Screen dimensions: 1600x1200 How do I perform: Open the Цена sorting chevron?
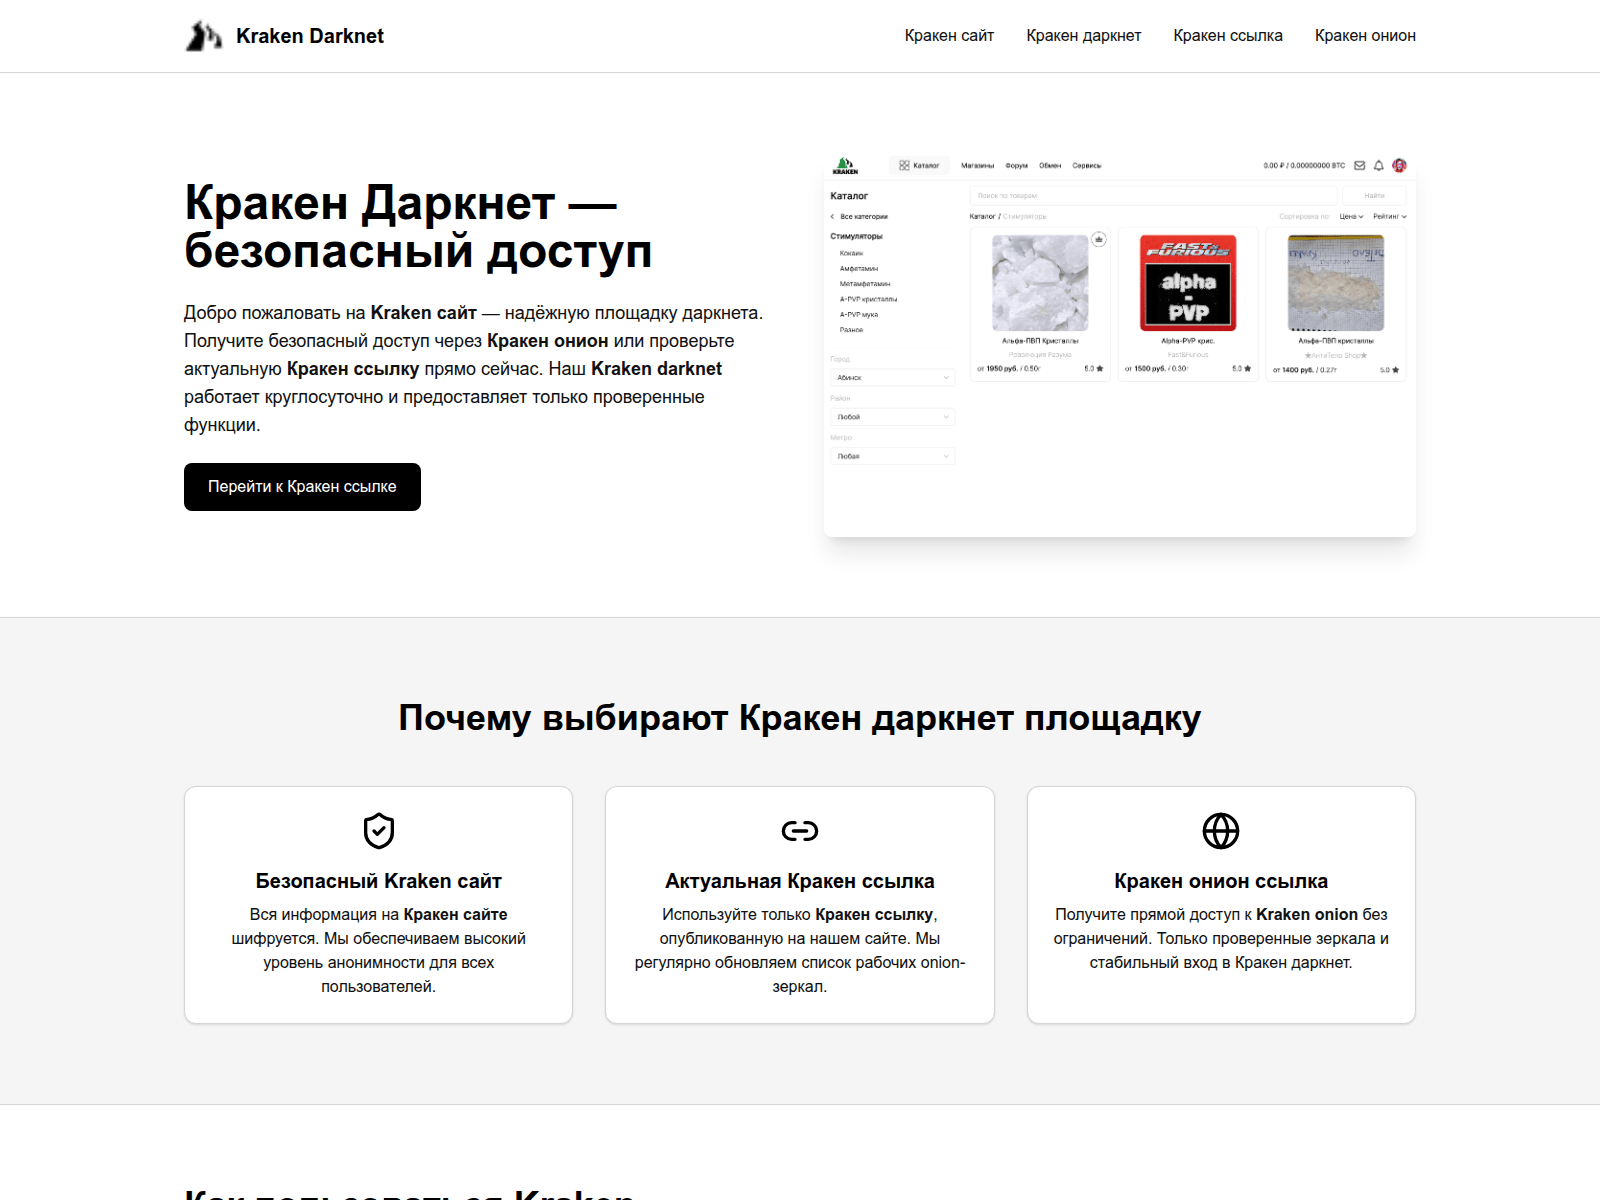point(1361,217)
